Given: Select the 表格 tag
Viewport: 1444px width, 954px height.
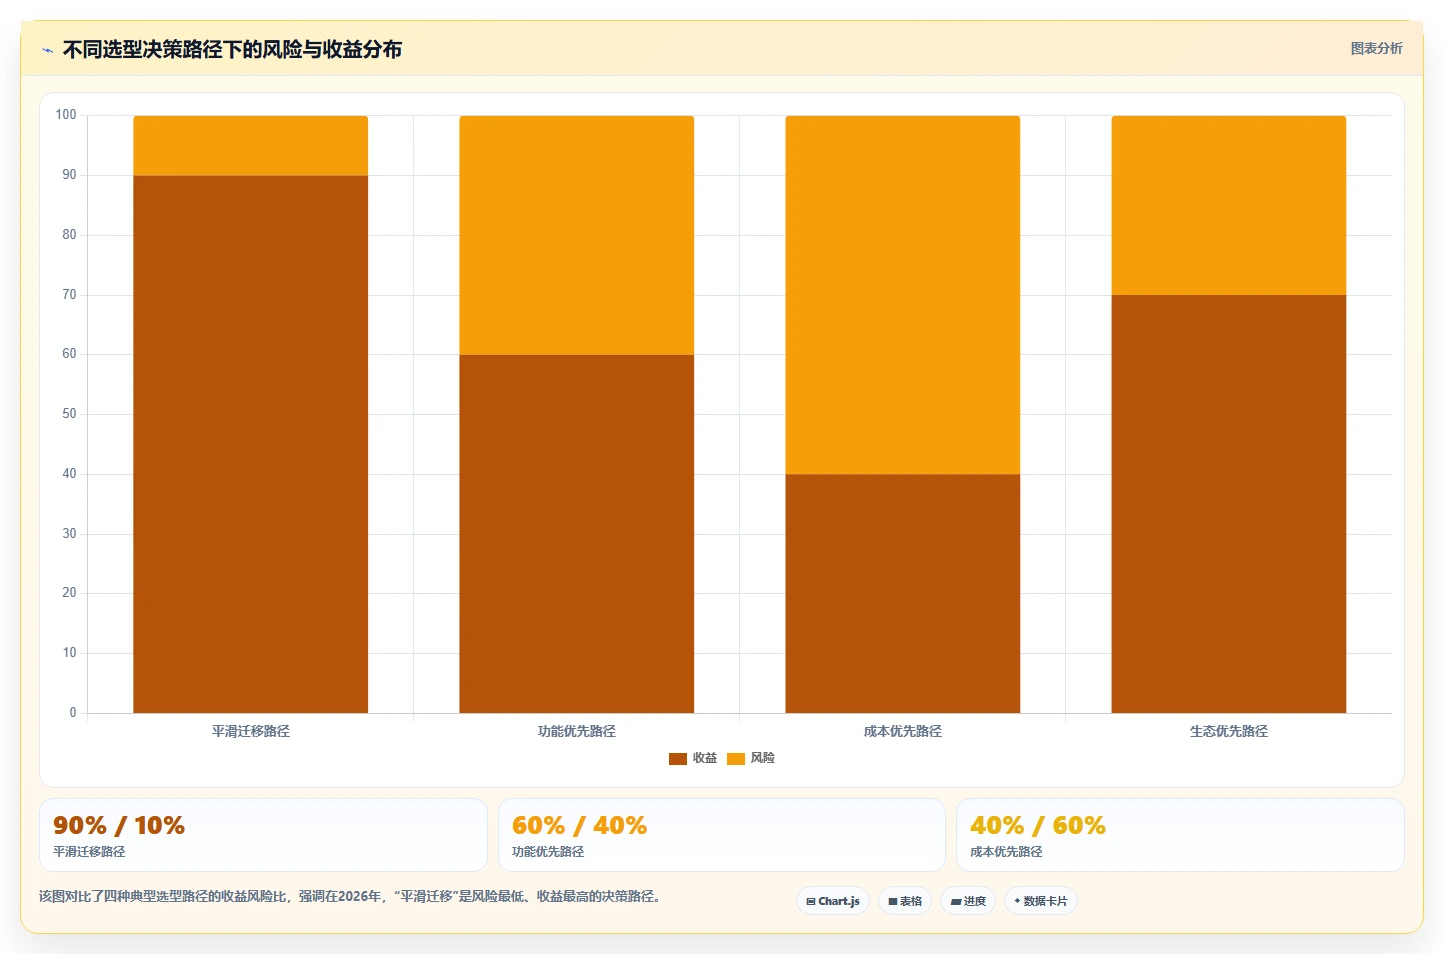Looking at the screenshot, I should point(905,901).
